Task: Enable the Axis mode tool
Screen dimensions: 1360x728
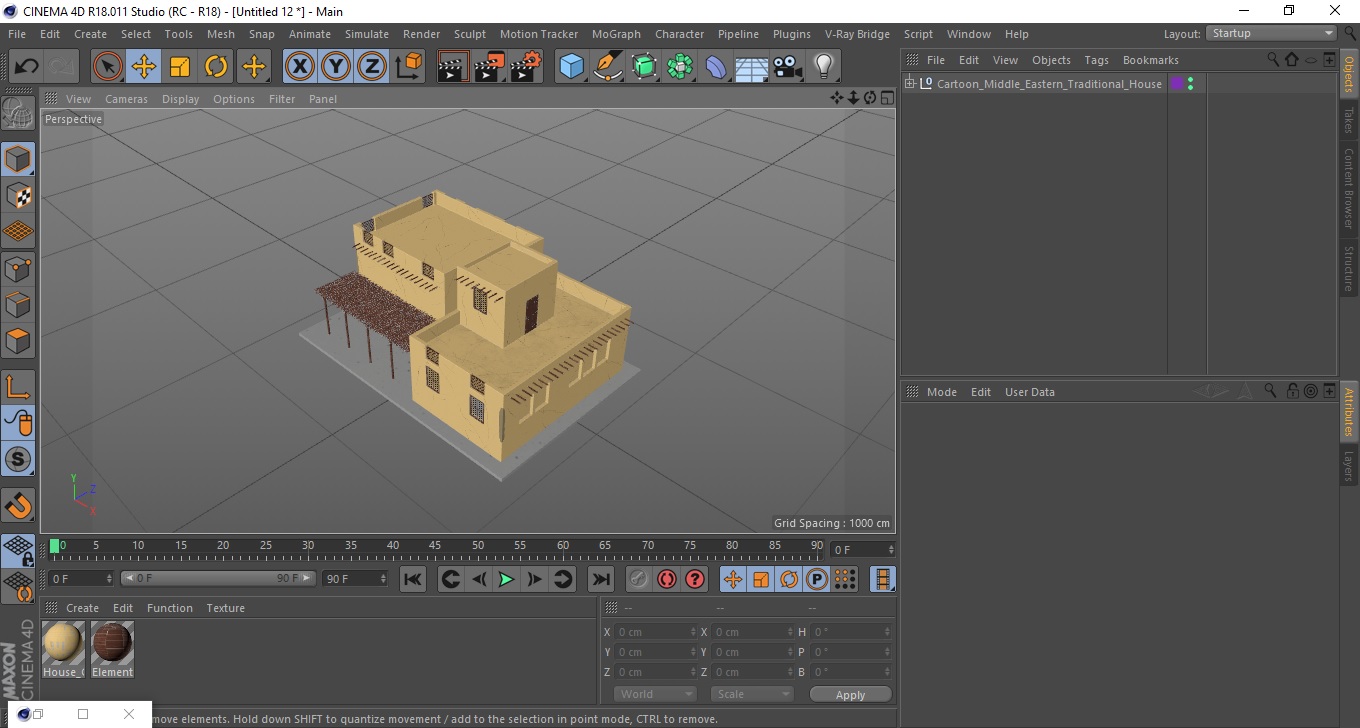Action: [18, 387]
